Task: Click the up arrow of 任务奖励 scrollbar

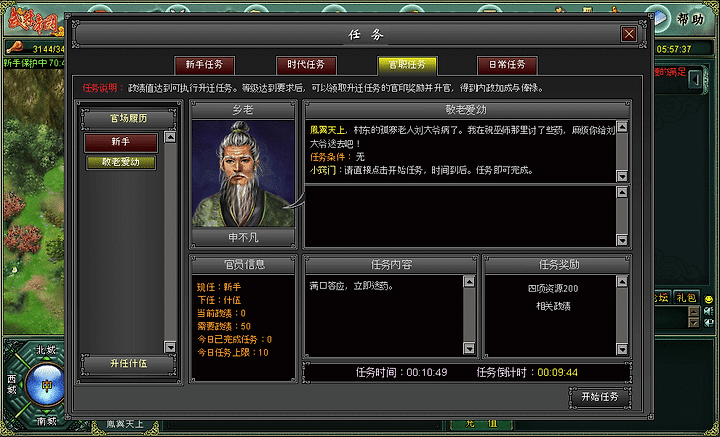Action: pos(622,281)
